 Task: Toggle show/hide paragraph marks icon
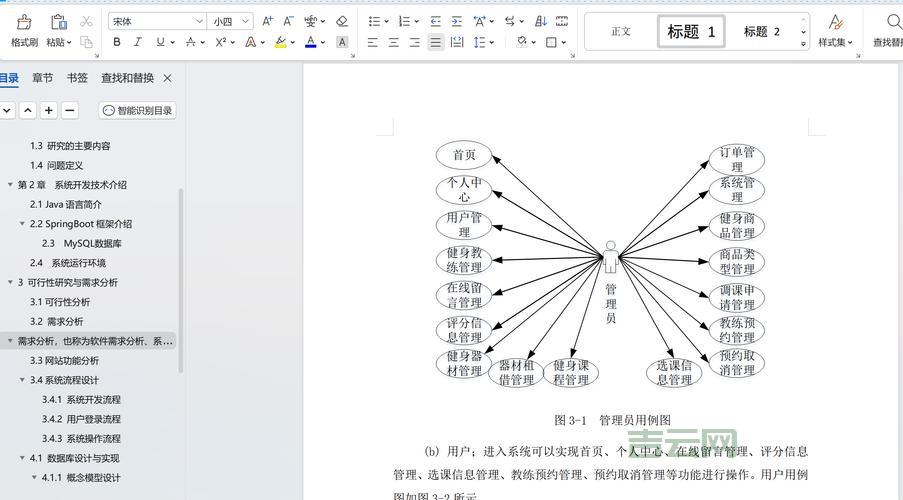pos(562,21)
